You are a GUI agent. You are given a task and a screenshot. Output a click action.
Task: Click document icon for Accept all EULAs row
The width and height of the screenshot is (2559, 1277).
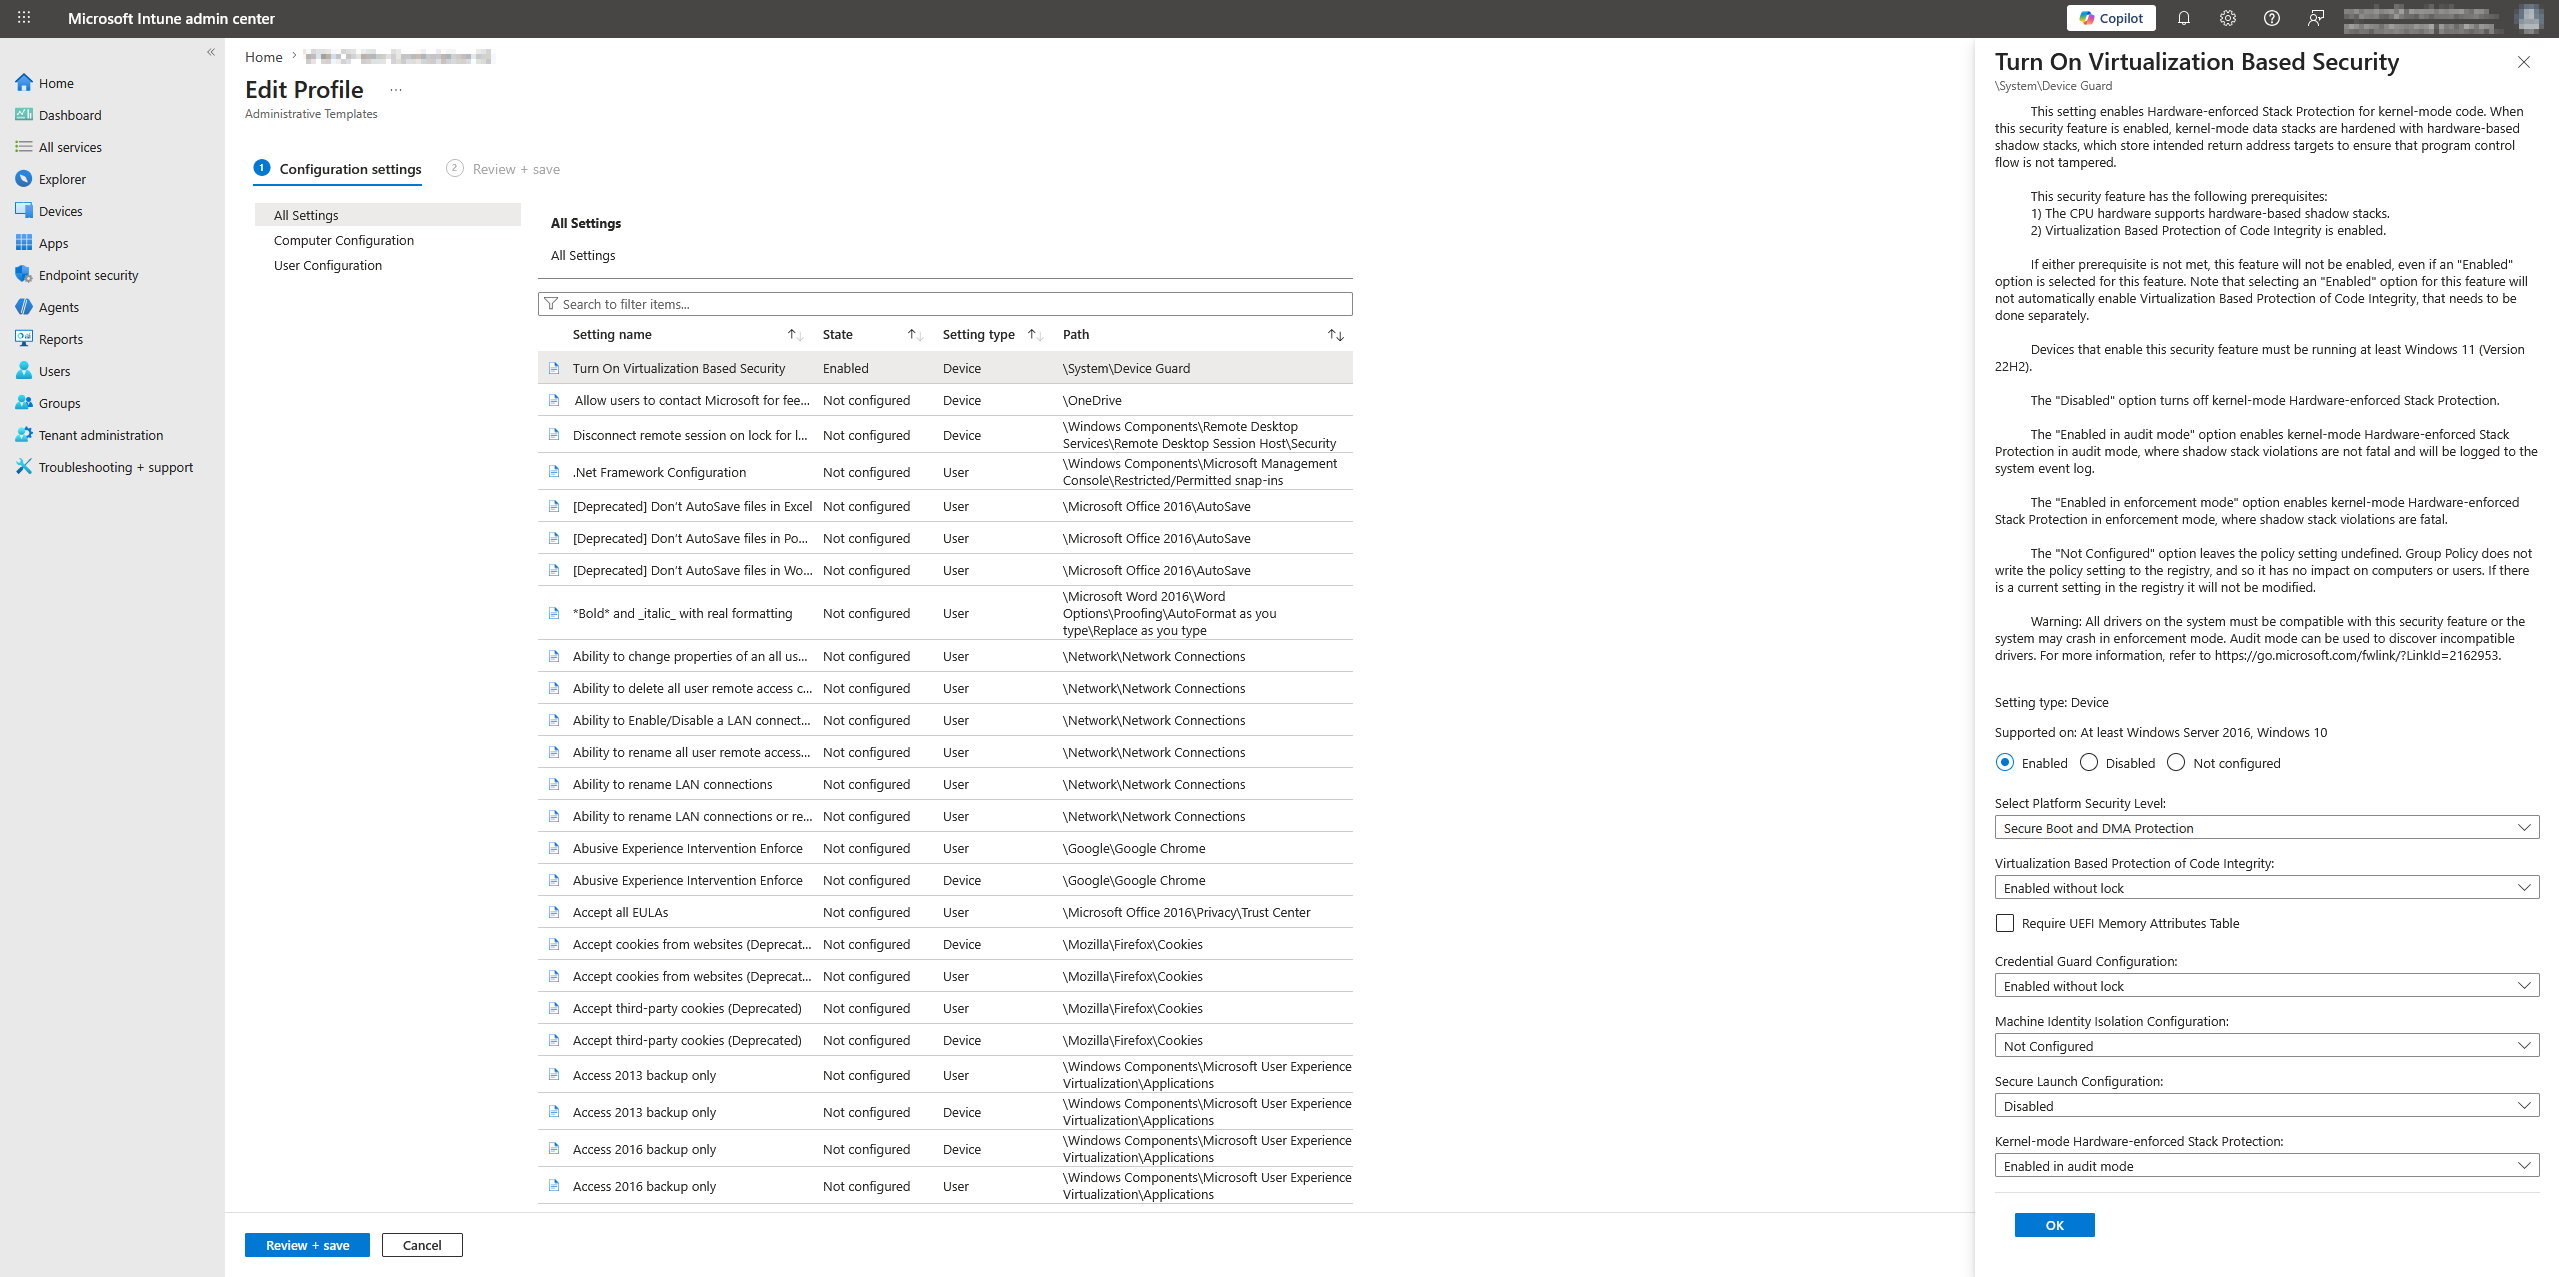[x=554, y=912]
